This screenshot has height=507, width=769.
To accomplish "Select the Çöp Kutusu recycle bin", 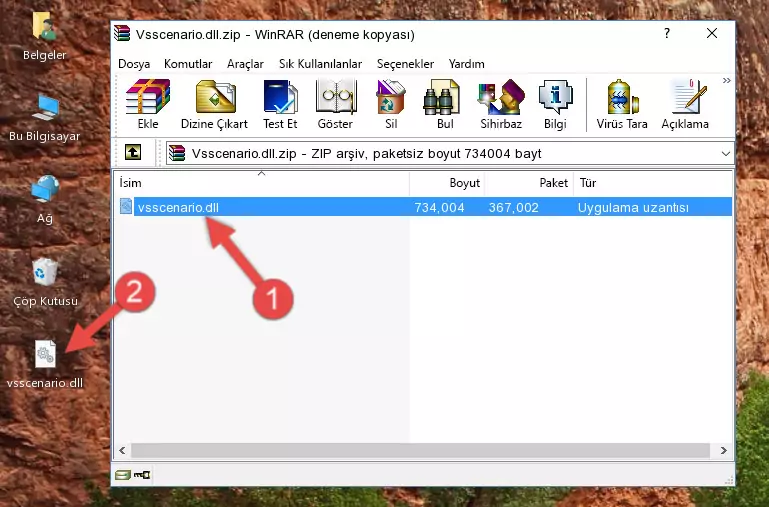I will click(45, 282).
